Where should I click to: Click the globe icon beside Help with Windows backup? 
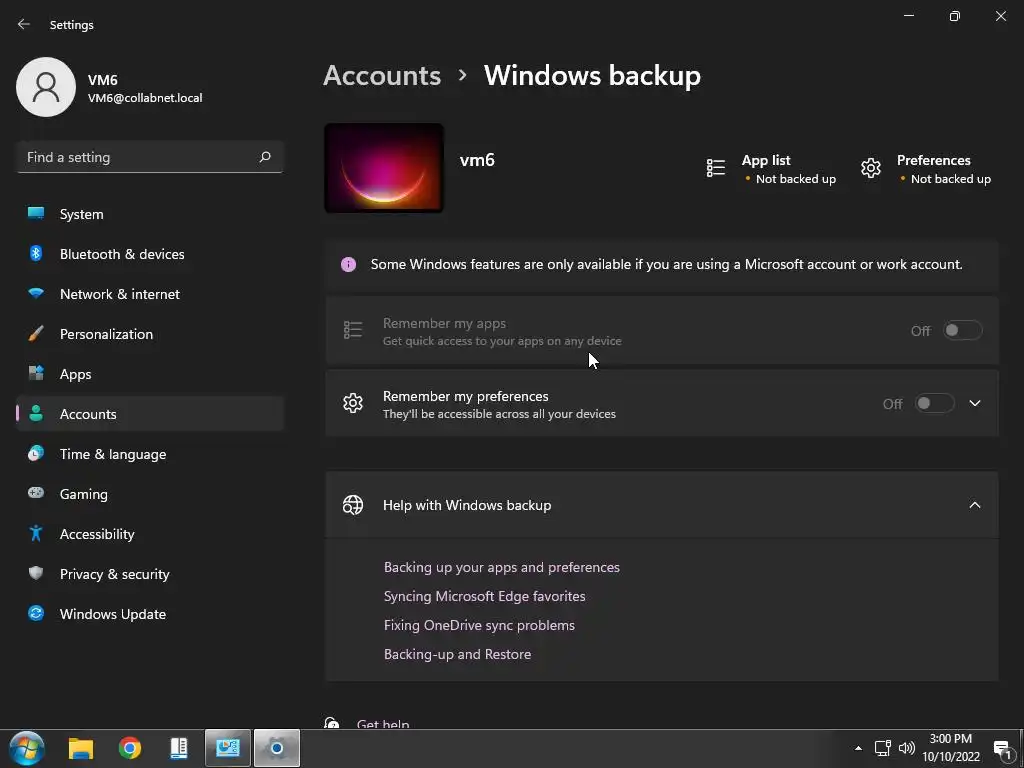pyautogui.click(x=353, y=505)
